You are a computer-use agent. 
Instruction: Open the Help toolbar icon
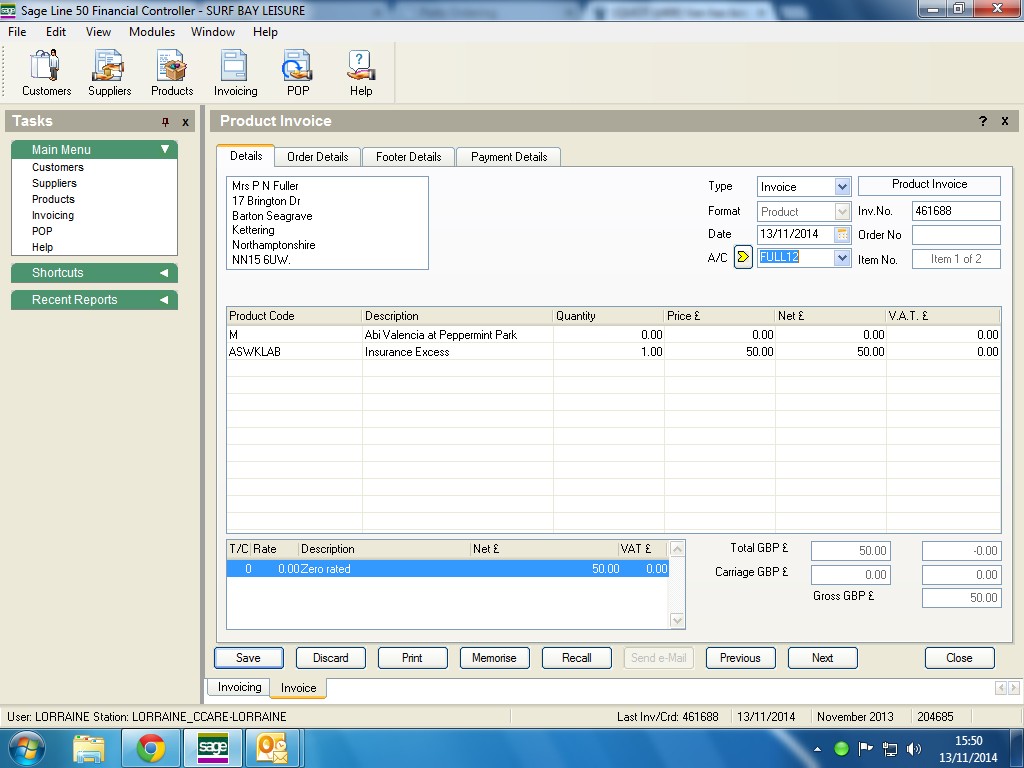361,72
